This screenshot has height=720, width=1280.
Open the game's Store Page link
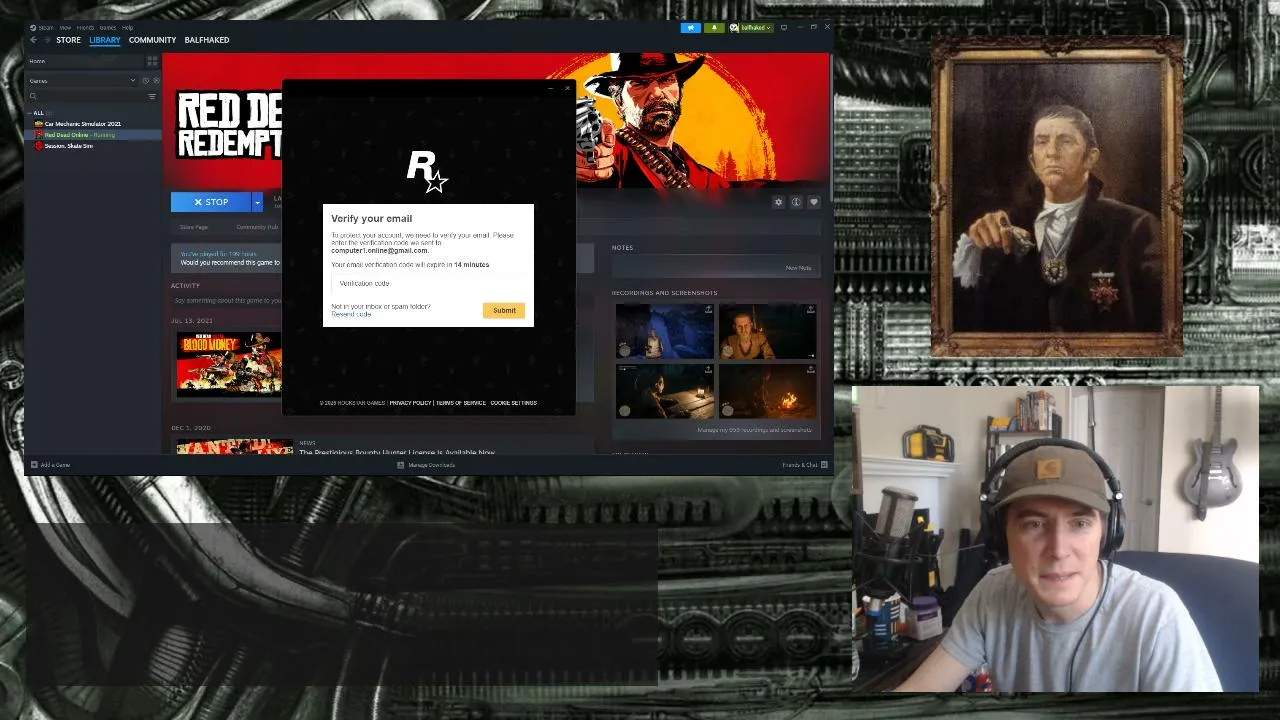pos(194,227)
